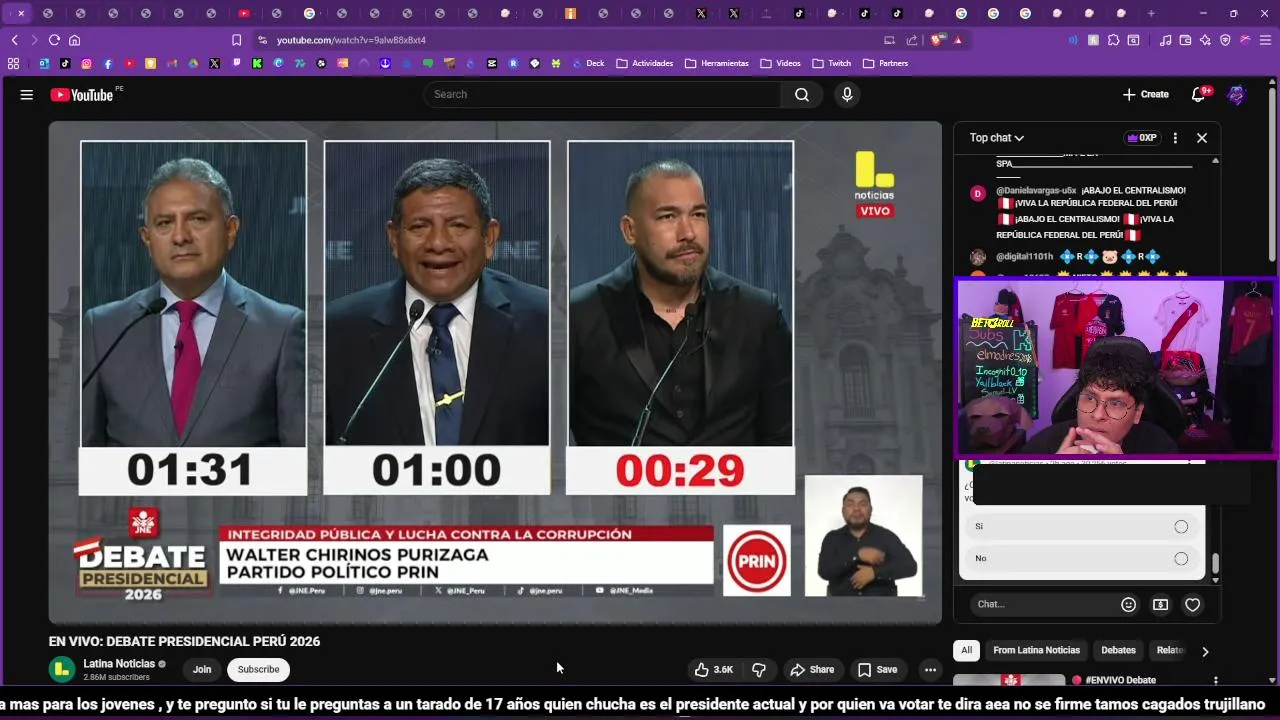1280x720 pixels.
Task: Share the video
Action: coord(812,670)
